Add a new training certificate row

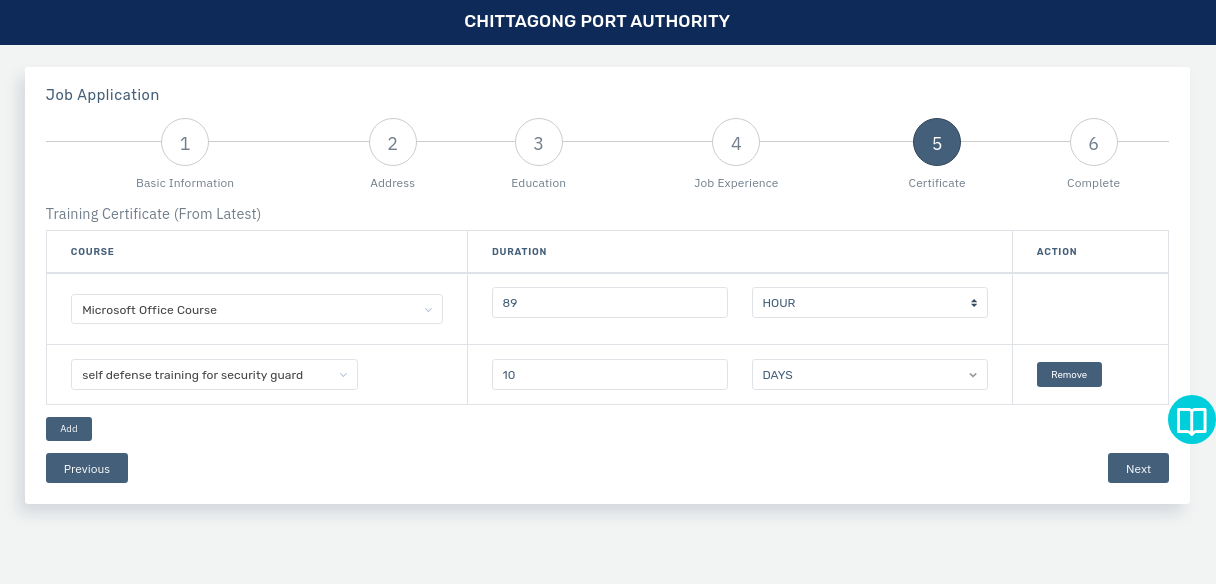[69, 429]
